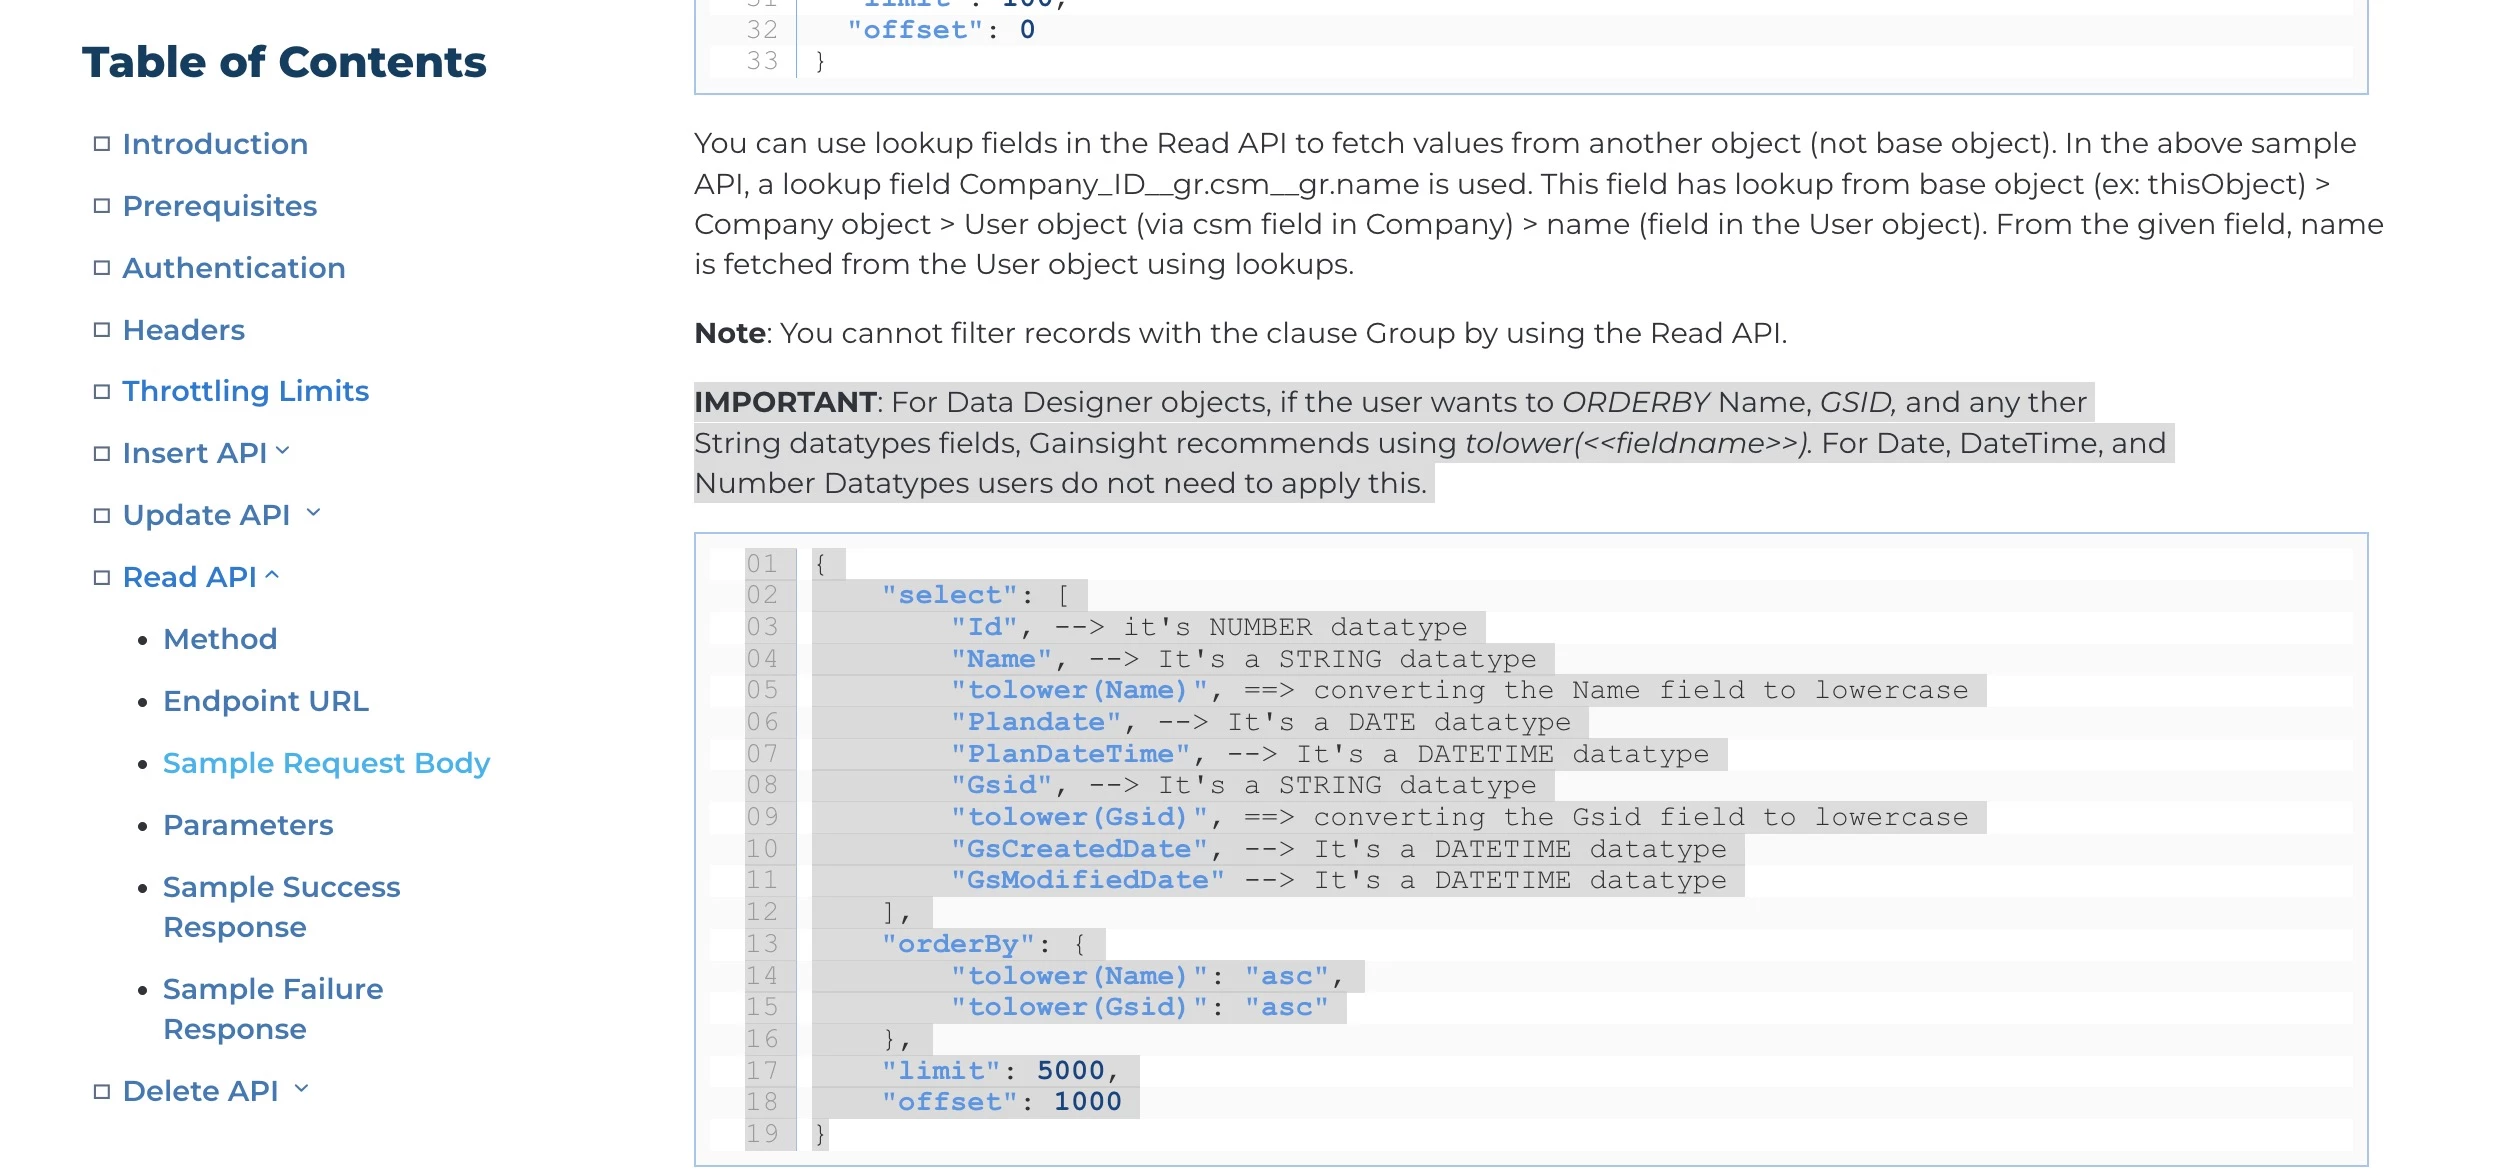The width and height of the screenshot is (2502, 1172).
Task: Expand the Delete API chevron
Action: pyautogui.click(x=302, y=1089)
